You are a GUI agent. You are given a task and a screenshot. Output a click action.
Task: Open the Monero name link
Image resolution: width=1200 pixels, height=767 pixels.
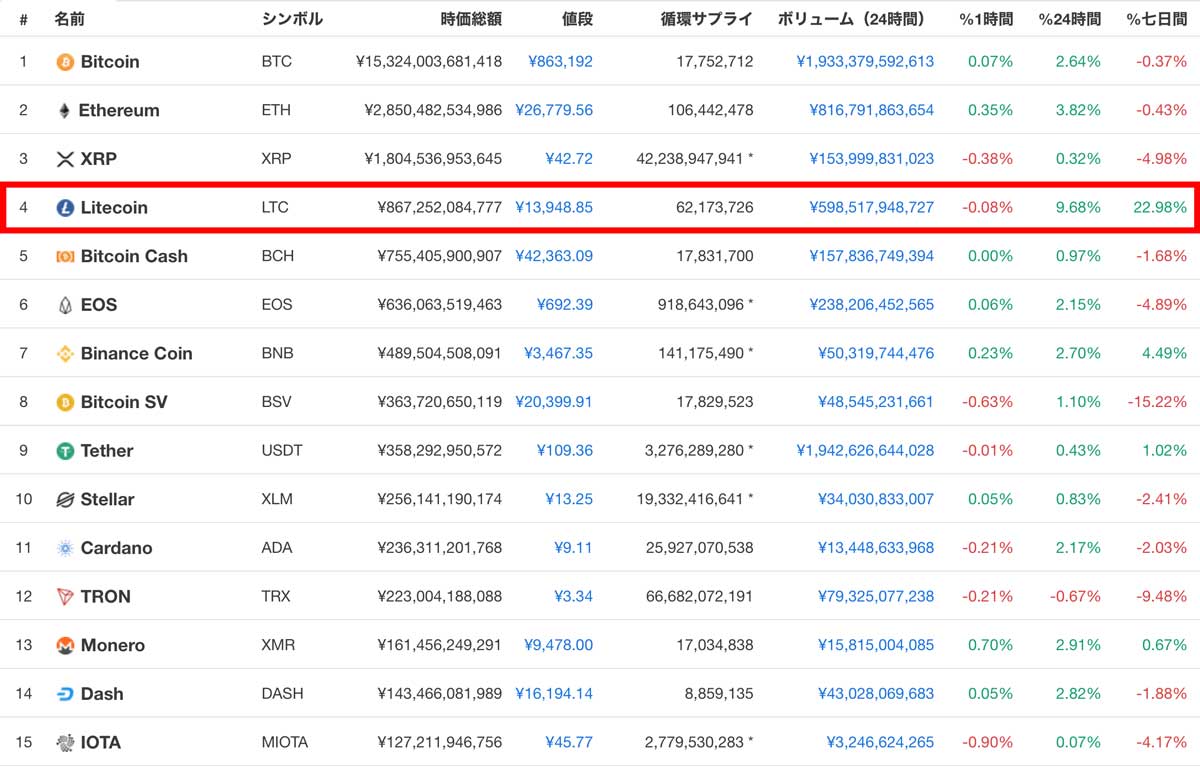point(113,646)
